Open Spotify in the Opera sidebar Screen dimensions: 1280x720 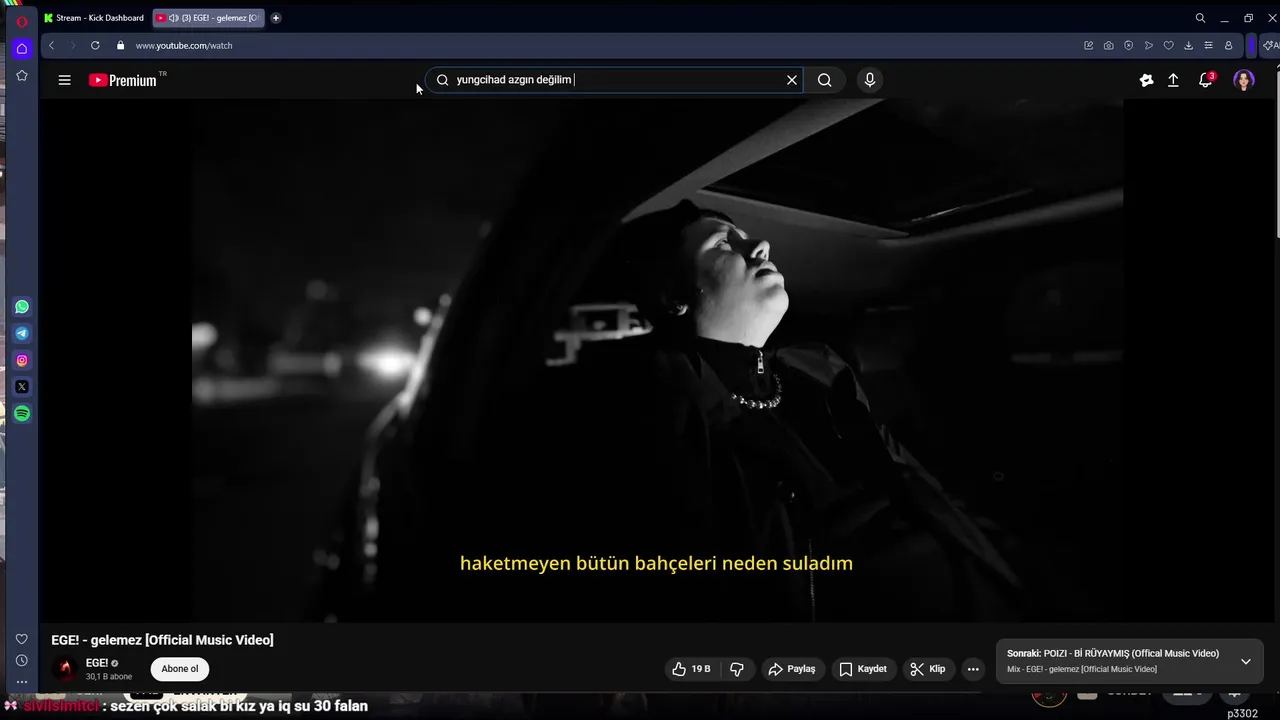[22, 413]
